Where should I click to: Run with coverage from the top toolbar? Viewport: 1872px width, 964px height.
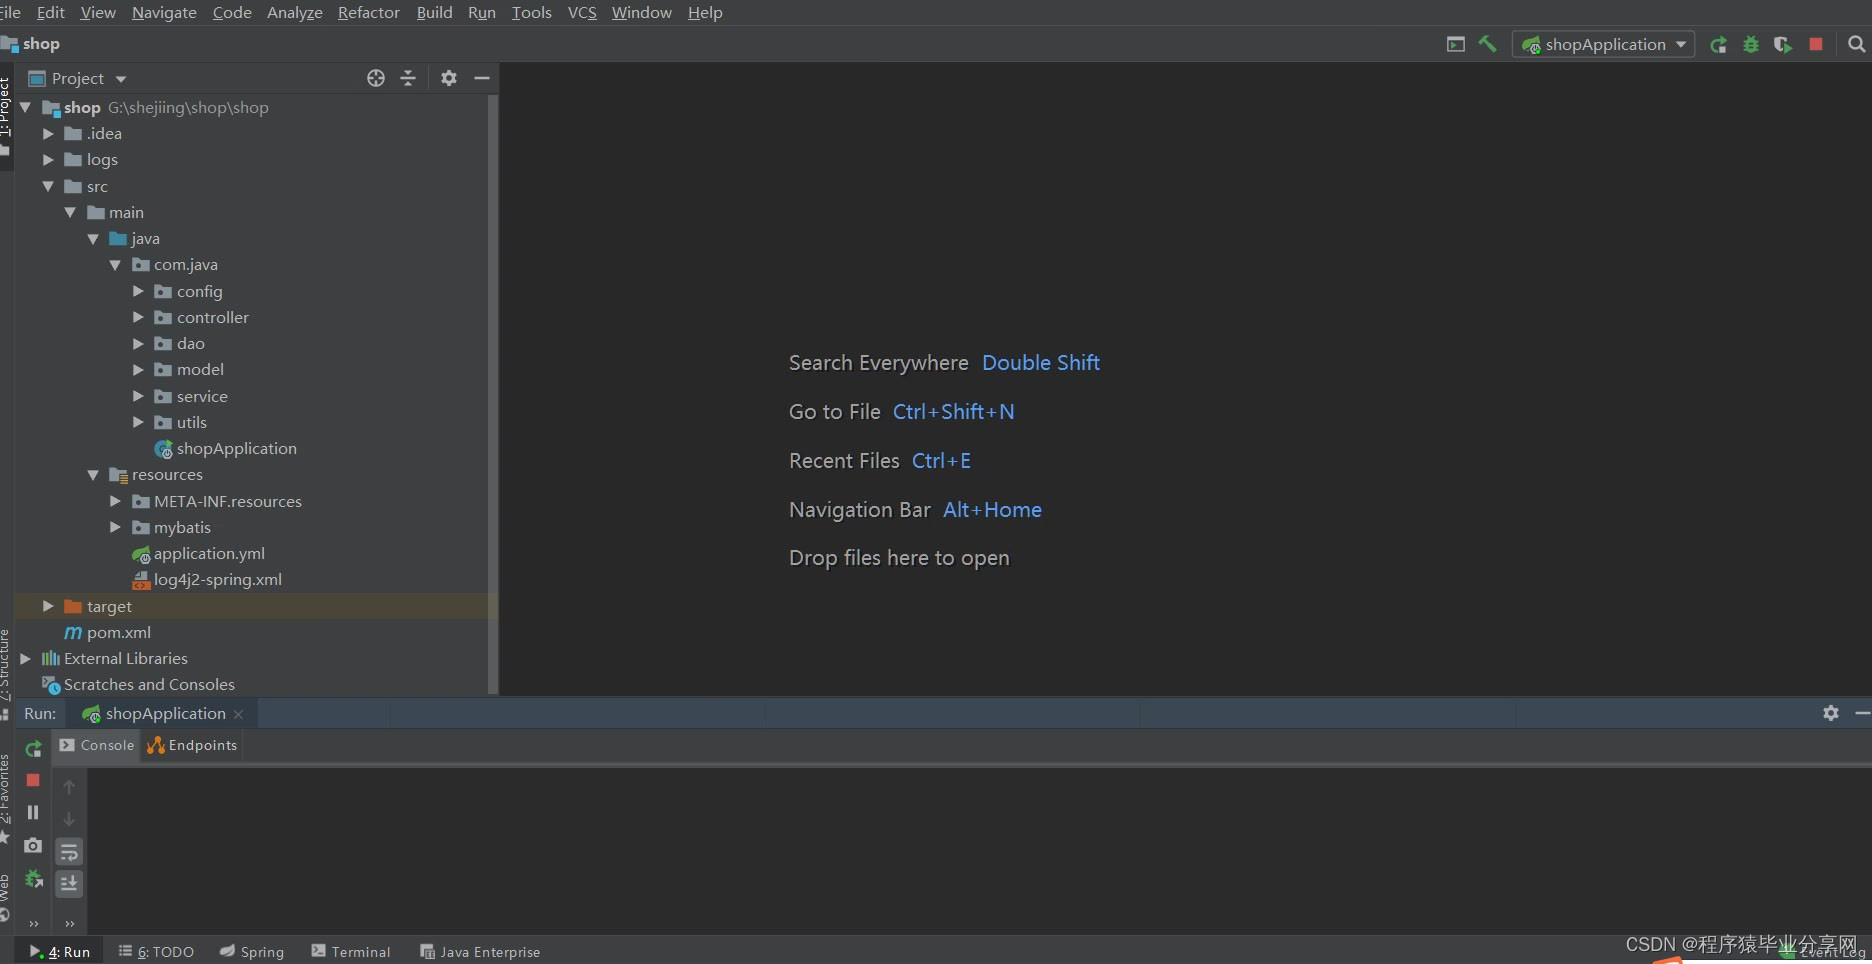pyautogui.click(x=1783, y=44)
